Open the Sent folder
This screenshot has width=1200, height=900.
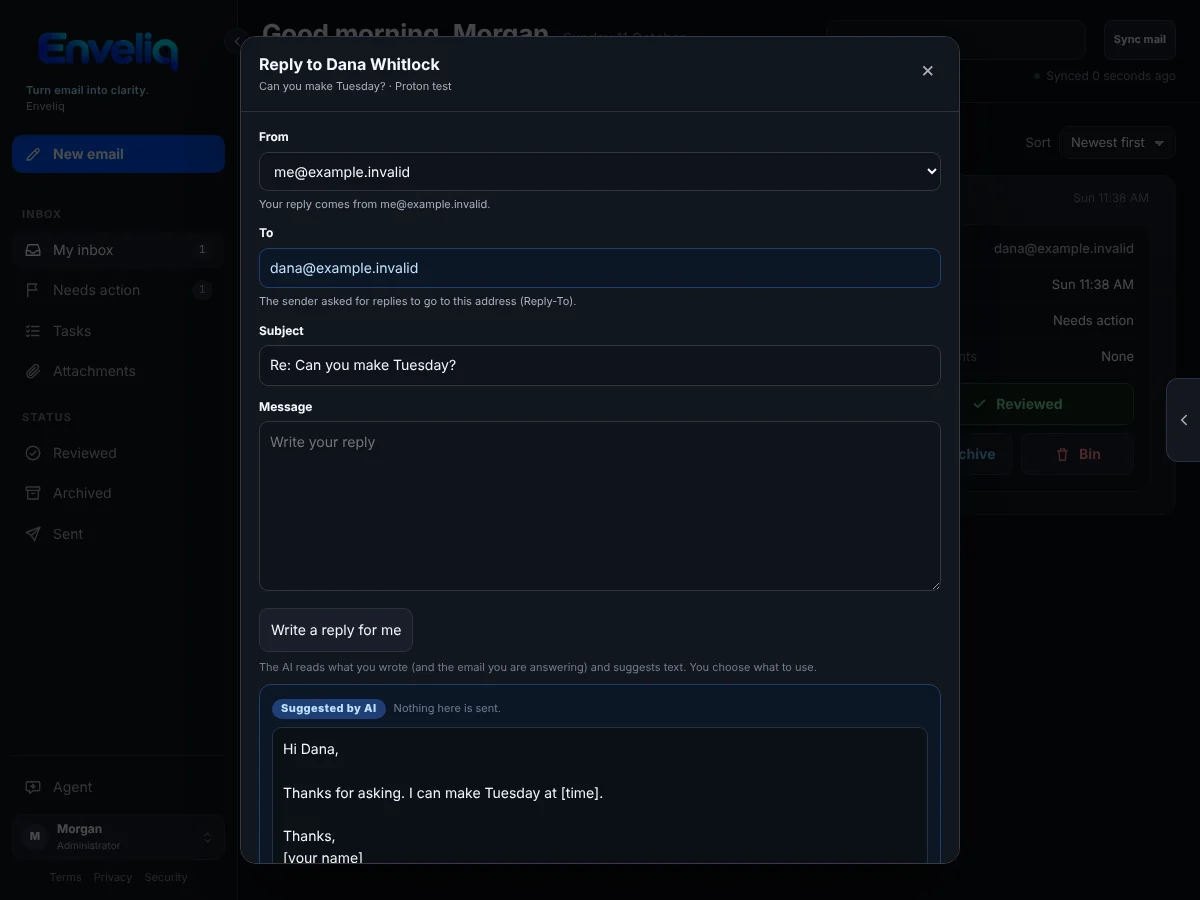tap(118, 534)
